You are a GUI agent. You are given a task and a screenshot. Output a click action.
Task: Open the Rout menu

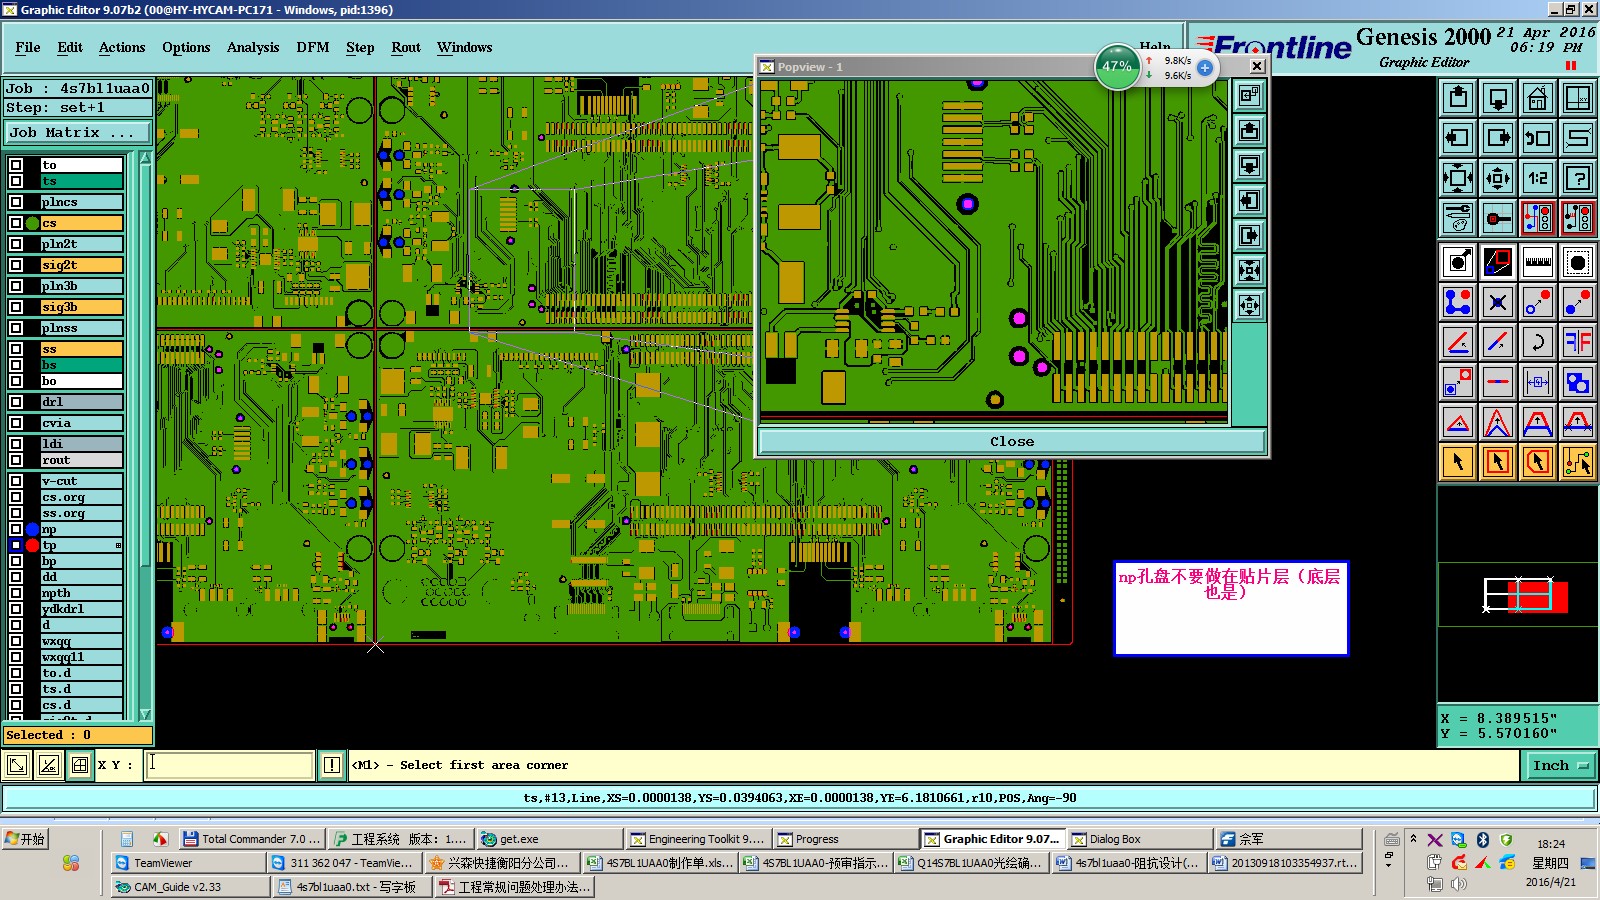[406, 47]
